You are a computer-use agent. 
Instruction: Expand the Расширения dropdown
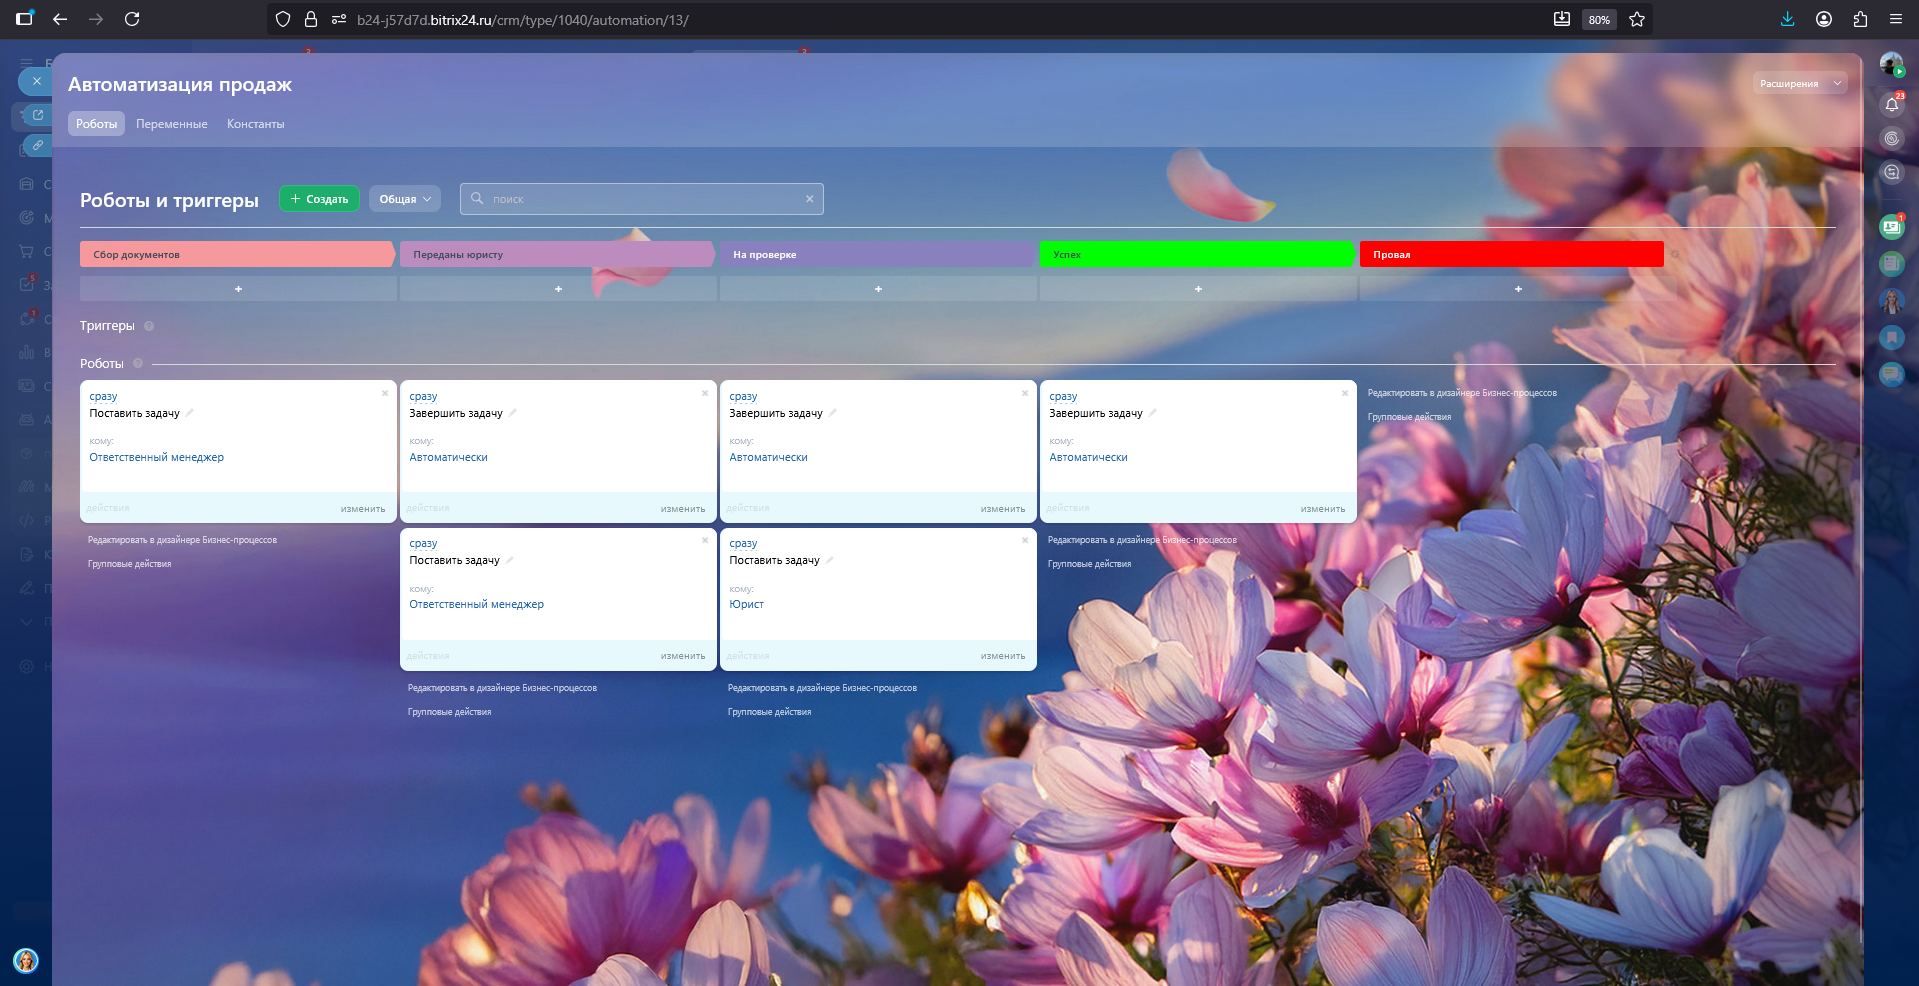(1800, 84)
